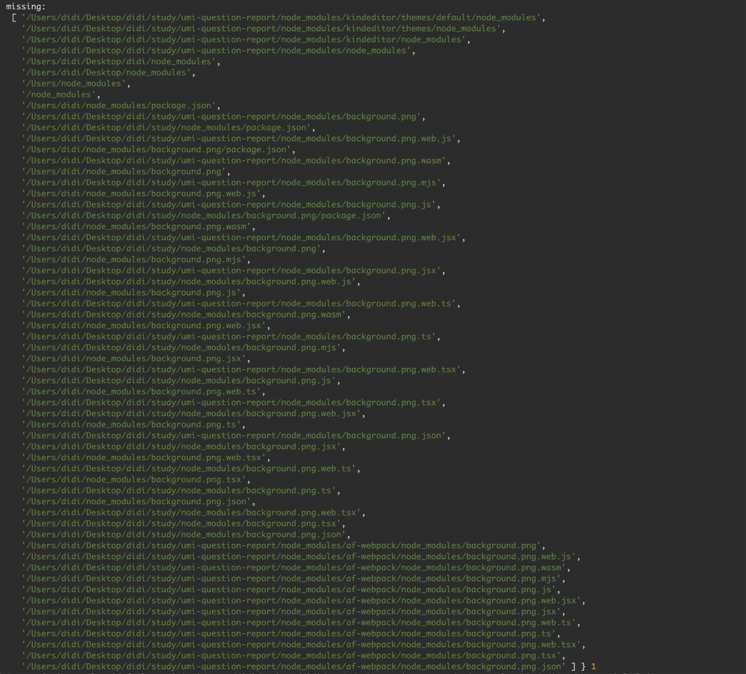Click the '/Users/node_modules' line
The width and height of the screenshot is (746, 674).
(x=76, y=84)
